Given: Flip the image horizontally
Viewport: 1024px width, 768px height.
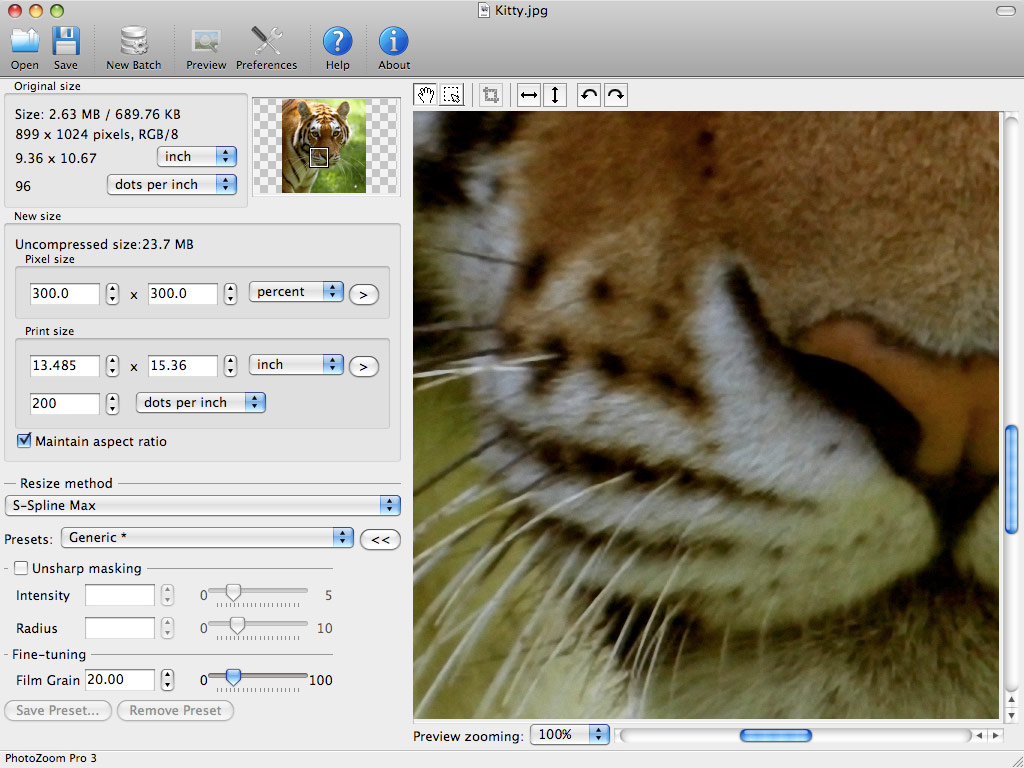Looking at the screenshot, I should tap(529, 95).
